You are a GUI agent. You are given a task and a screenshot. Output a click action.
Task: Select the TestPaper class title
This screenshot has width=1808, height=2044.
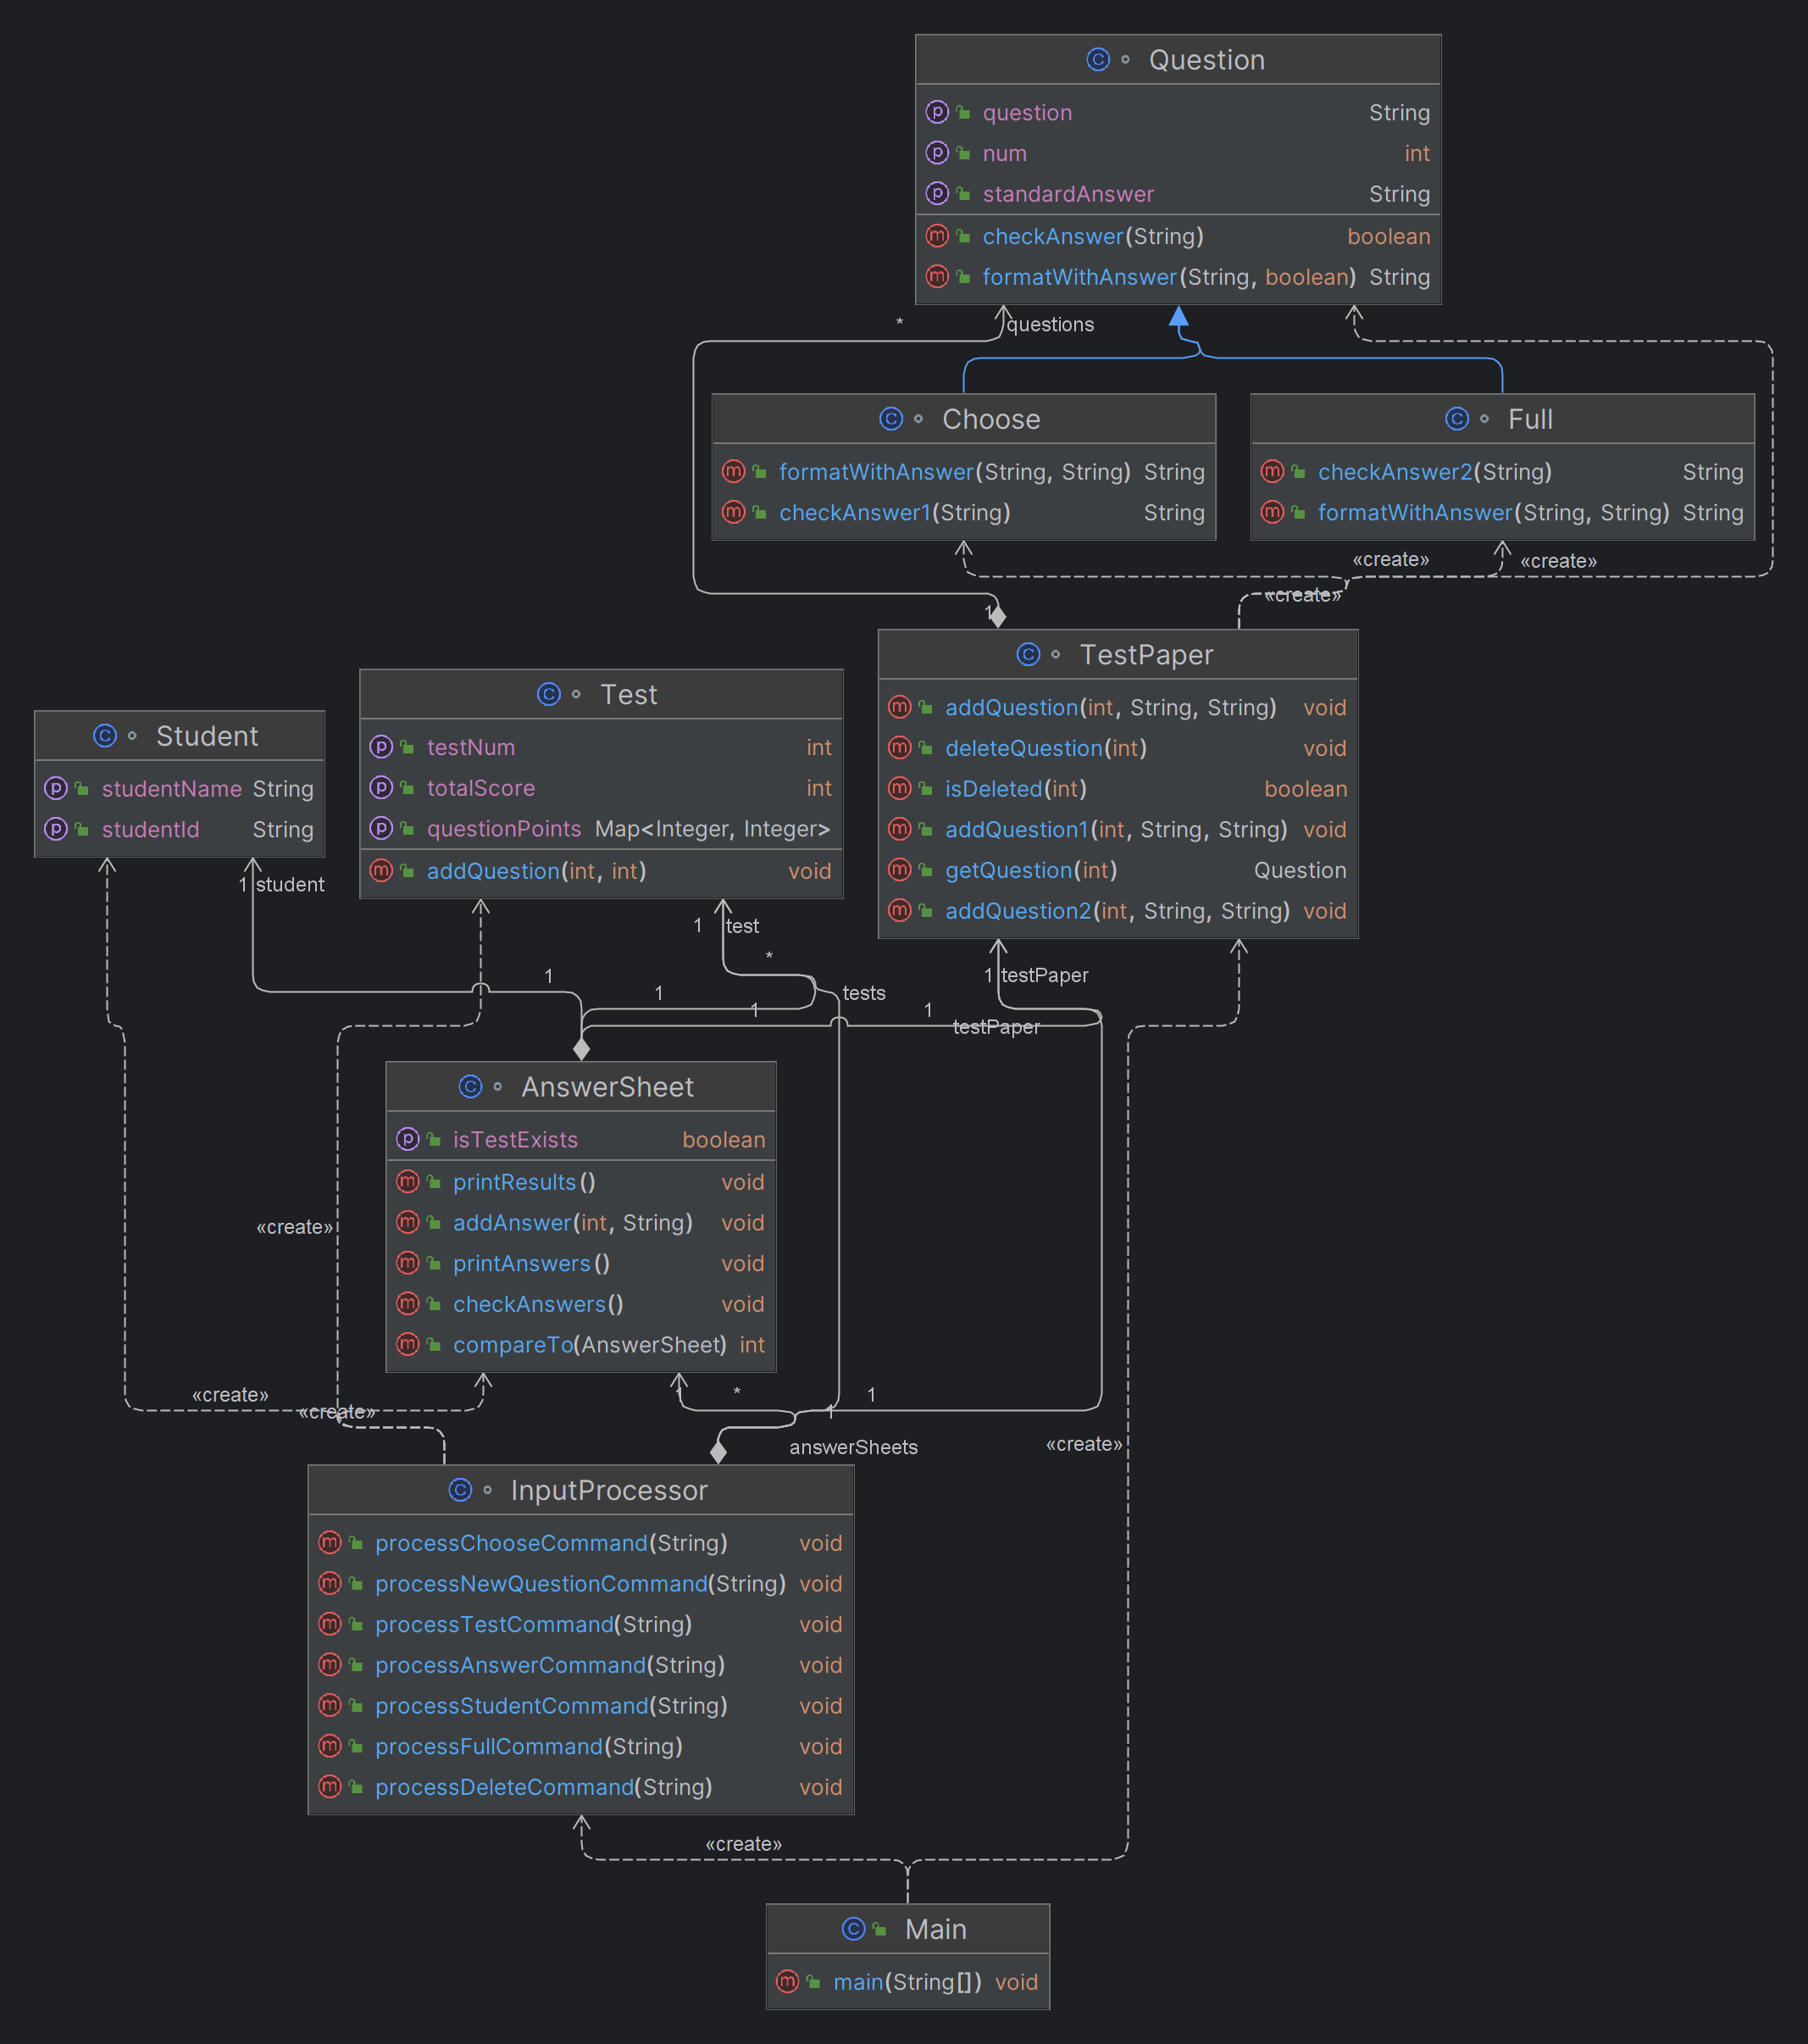(x=1146, y=655)
